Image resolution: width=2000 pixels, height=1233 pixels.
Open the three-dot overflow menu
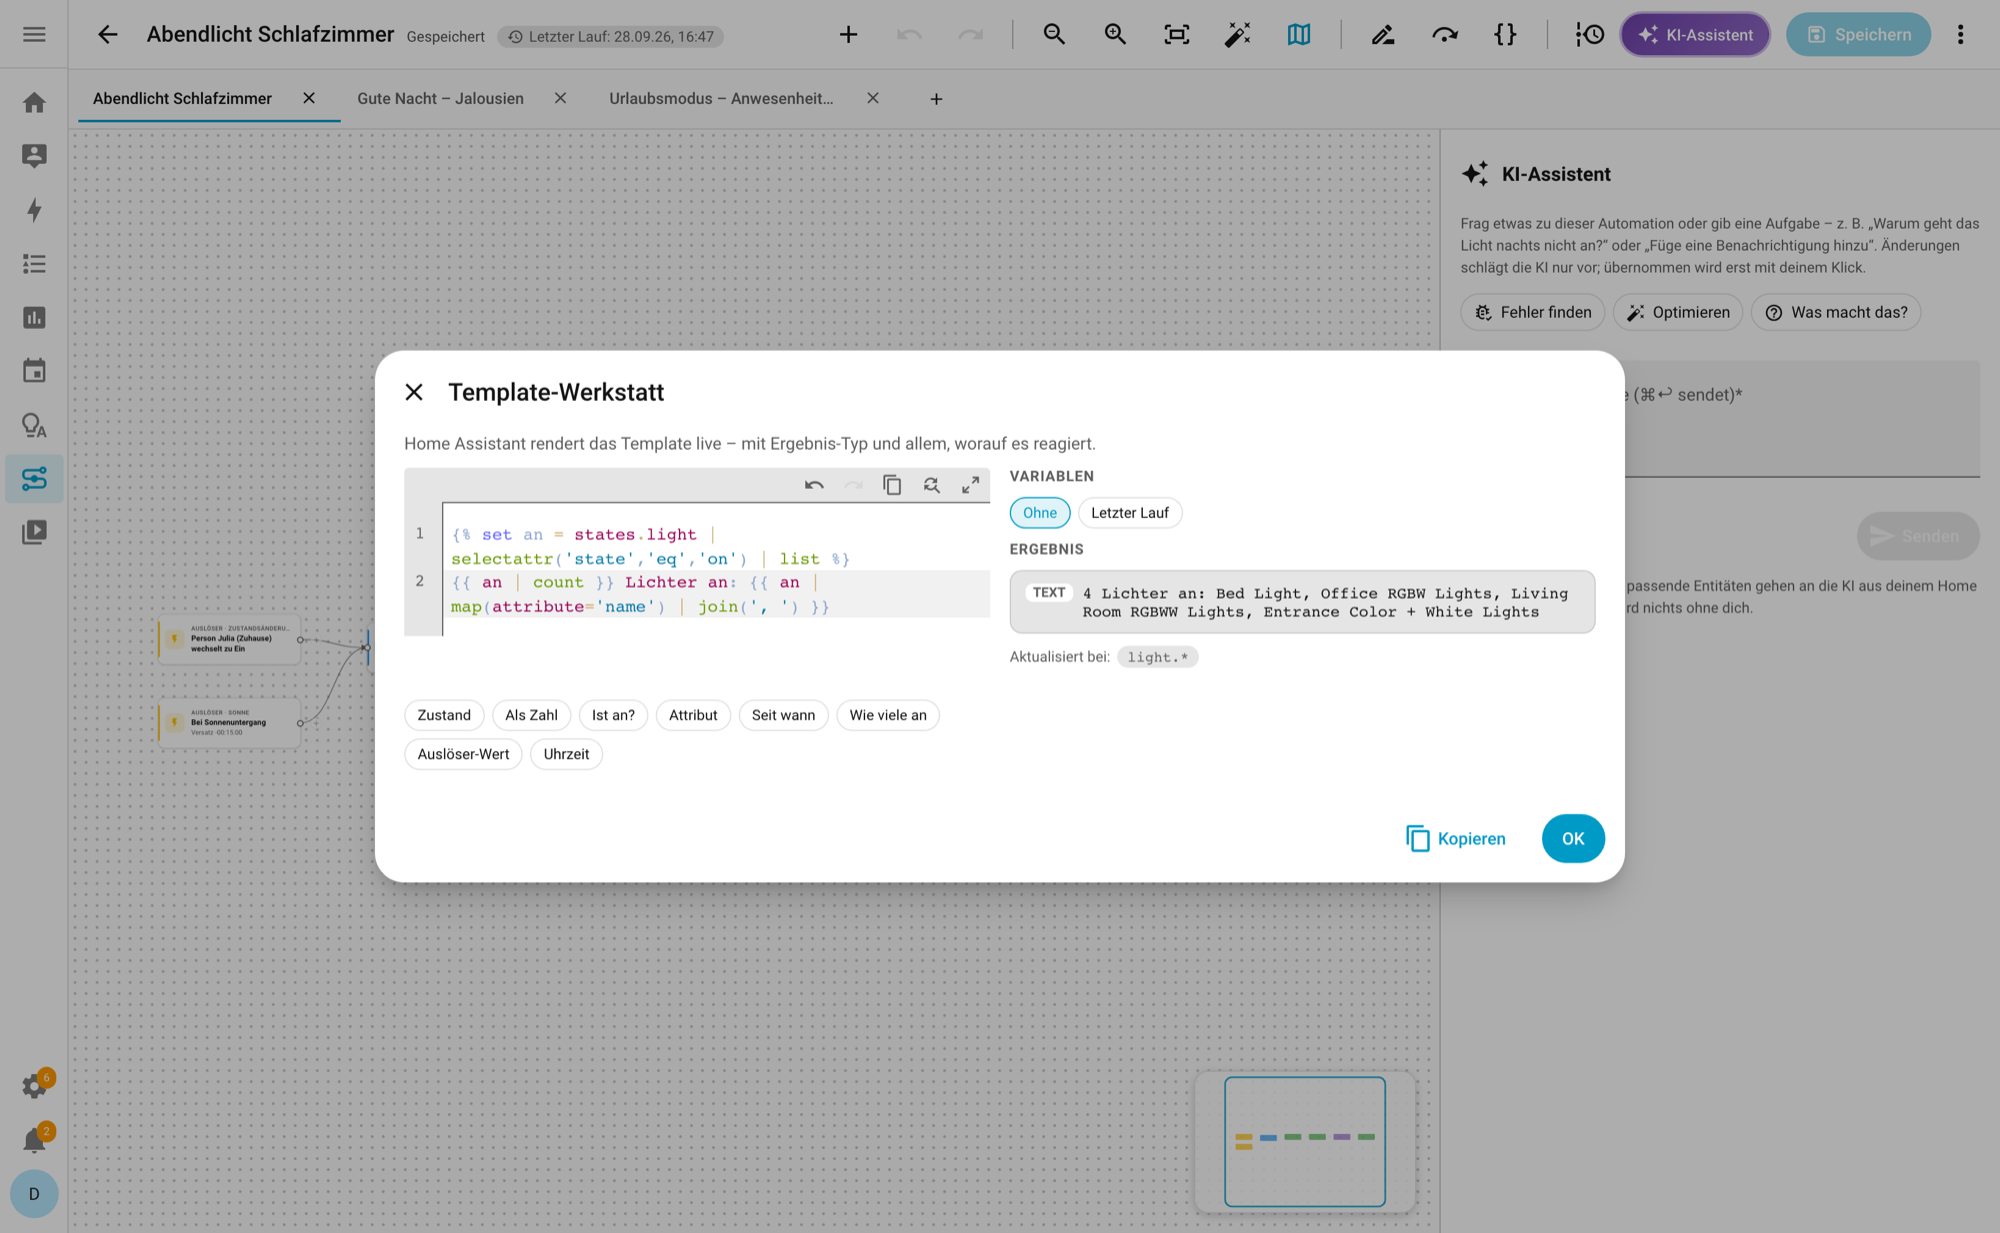(1960, 35)
